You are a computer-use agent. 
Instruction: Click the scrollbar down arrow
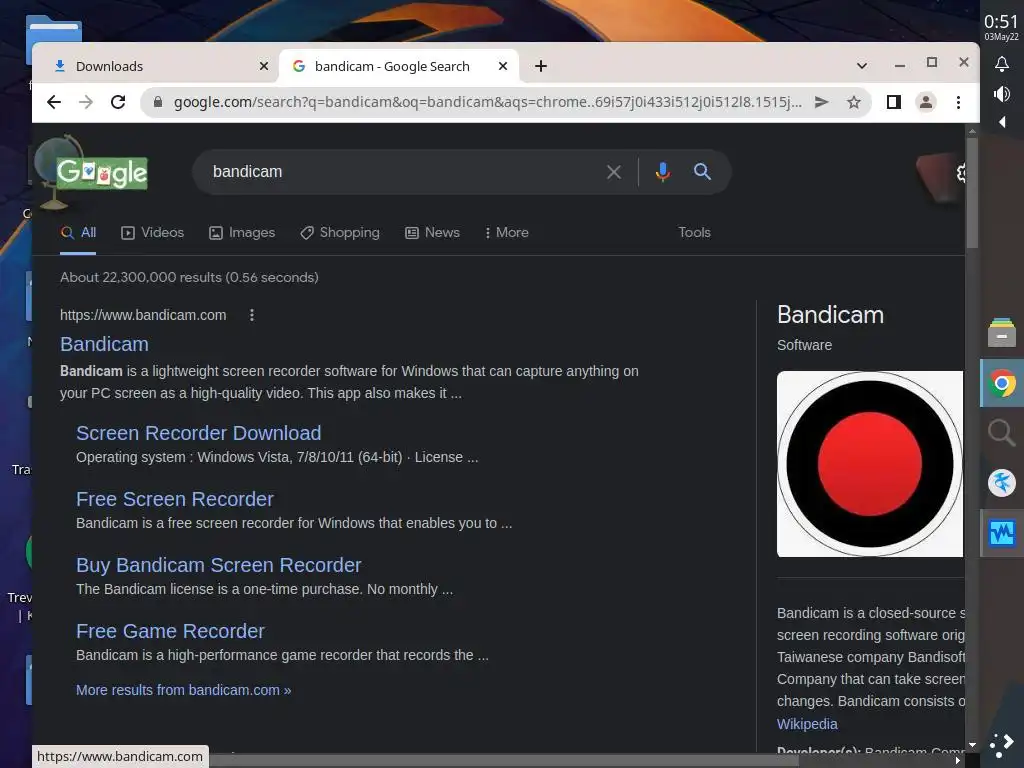tap(972, 744)
